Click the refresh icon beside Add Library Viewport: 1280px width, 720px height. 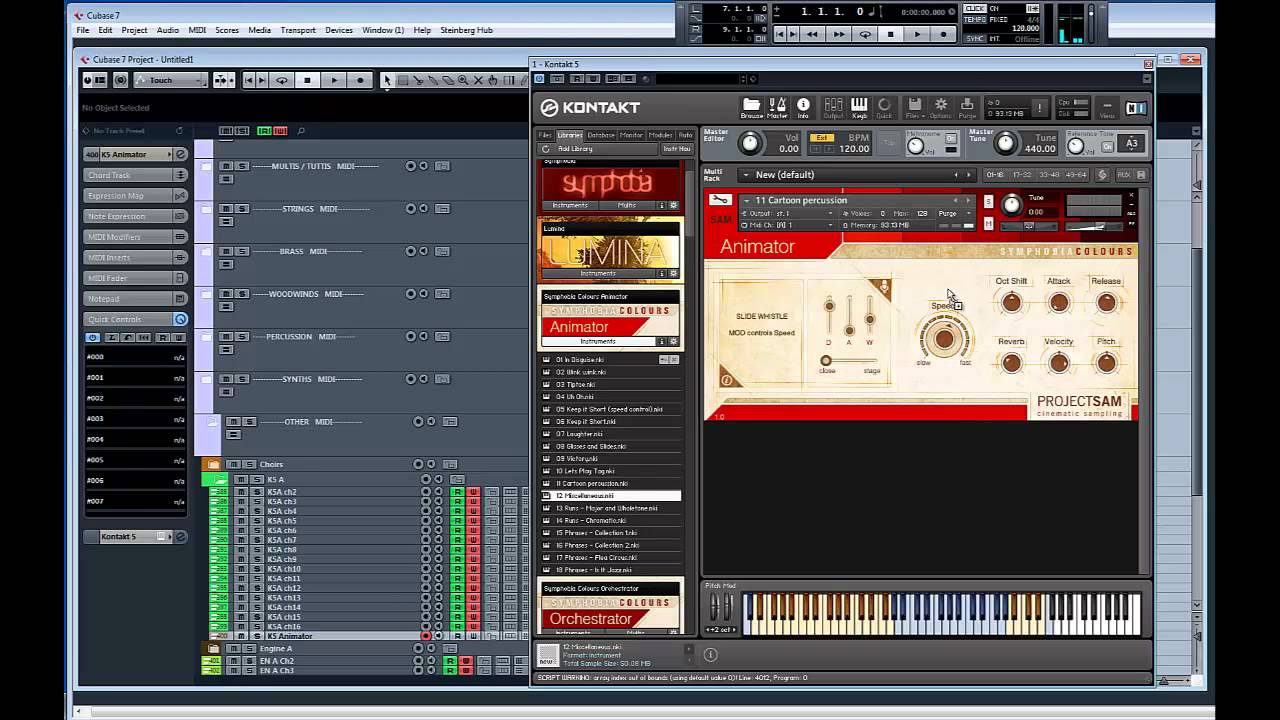click(x=546, y=149)
